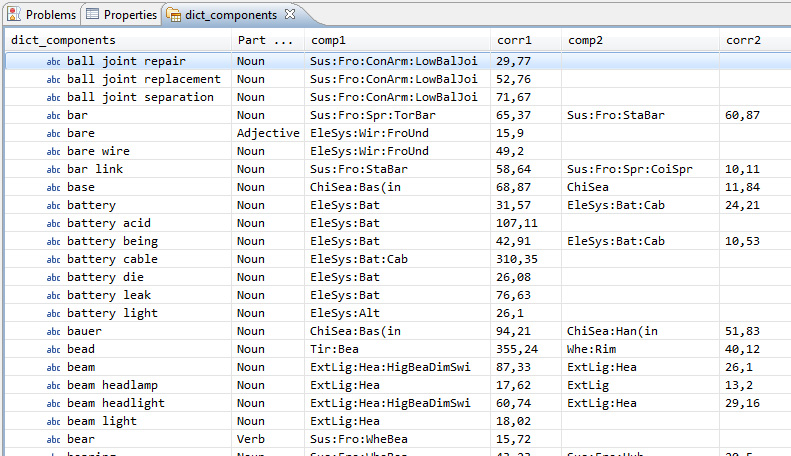The height and width of the screenshot is (456, 791).
Task: Click corr1 value 355,24 for bead
Action: [x=517, y=349]
